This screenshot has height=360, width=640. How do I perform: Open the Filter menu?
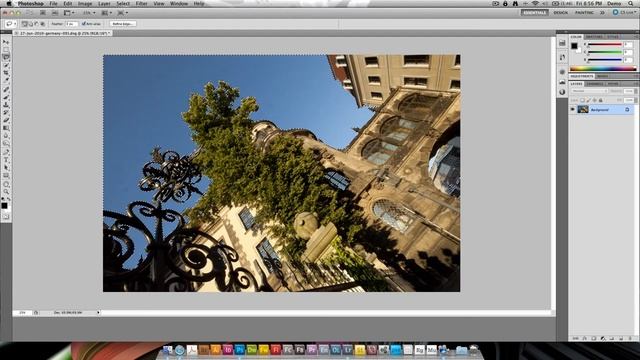(x=141, y=3)
